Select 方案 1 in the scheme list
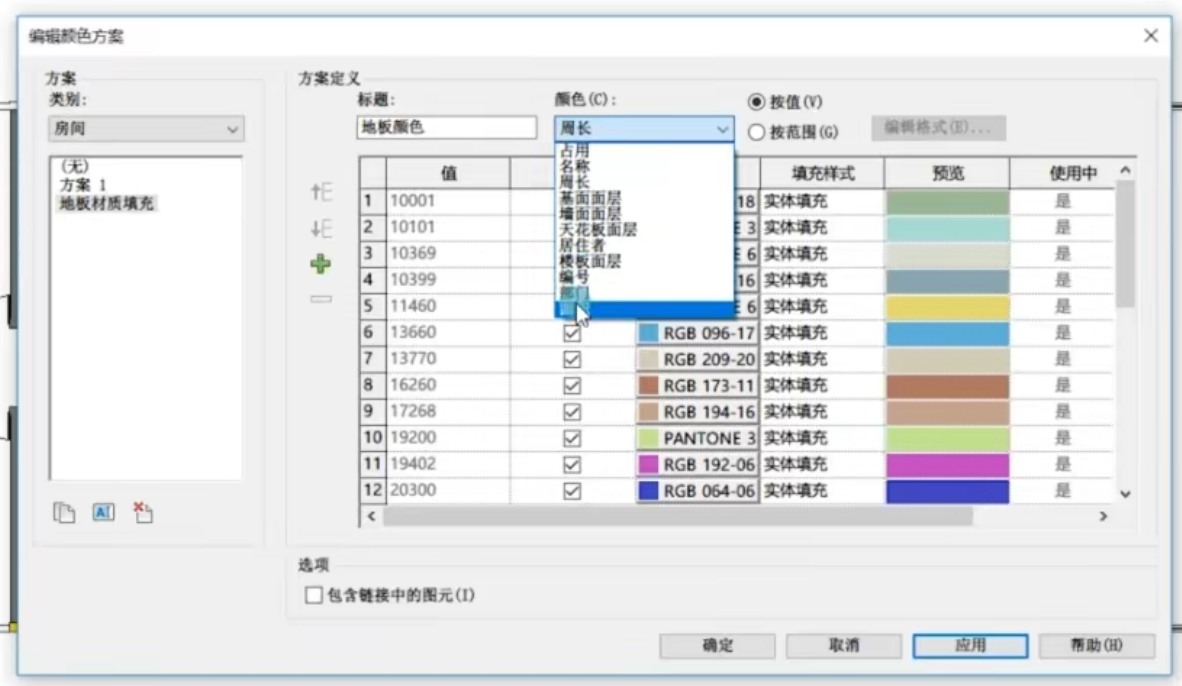1182x686 pixels. tap(83, 185)
